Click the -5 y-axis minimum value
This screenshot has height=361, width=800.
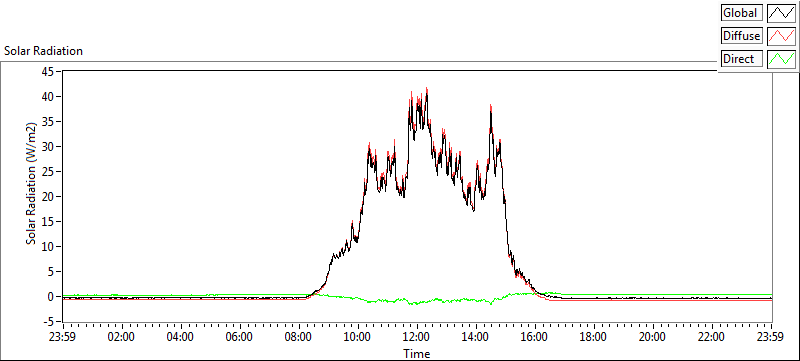(47, 321)
